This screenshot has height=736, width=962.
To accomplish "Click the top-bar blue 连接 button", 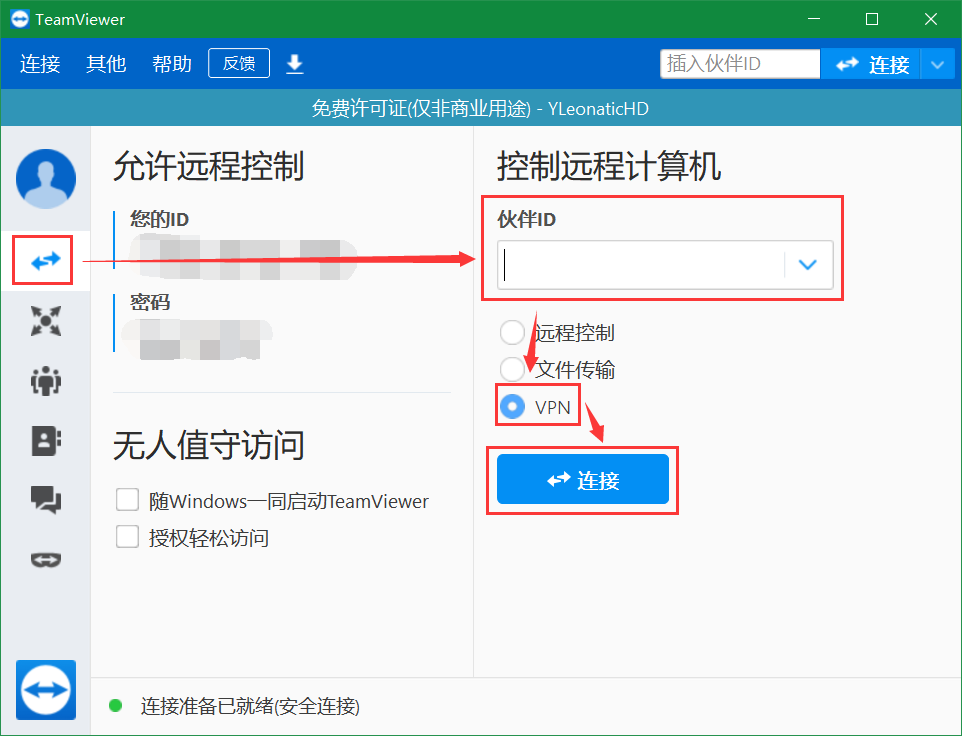I will point(871,64).
